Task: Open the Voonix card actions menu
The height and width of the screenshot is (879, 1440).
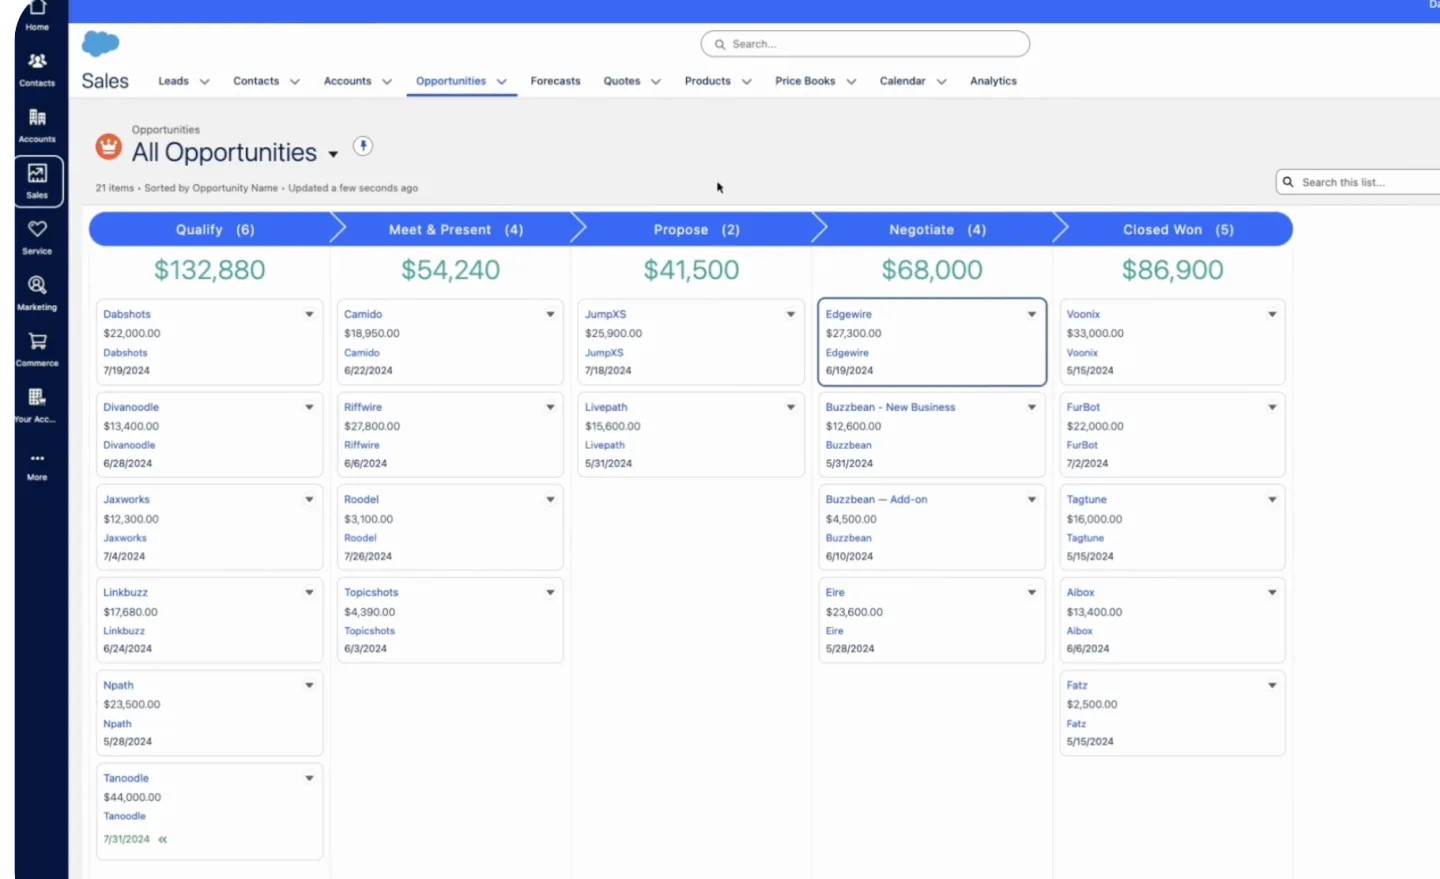Action: (1272, 314)
